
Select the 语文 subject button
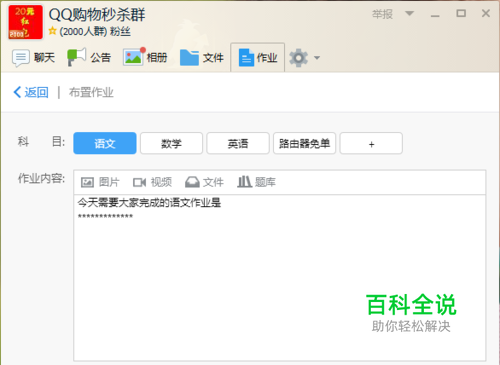point(105,143)
